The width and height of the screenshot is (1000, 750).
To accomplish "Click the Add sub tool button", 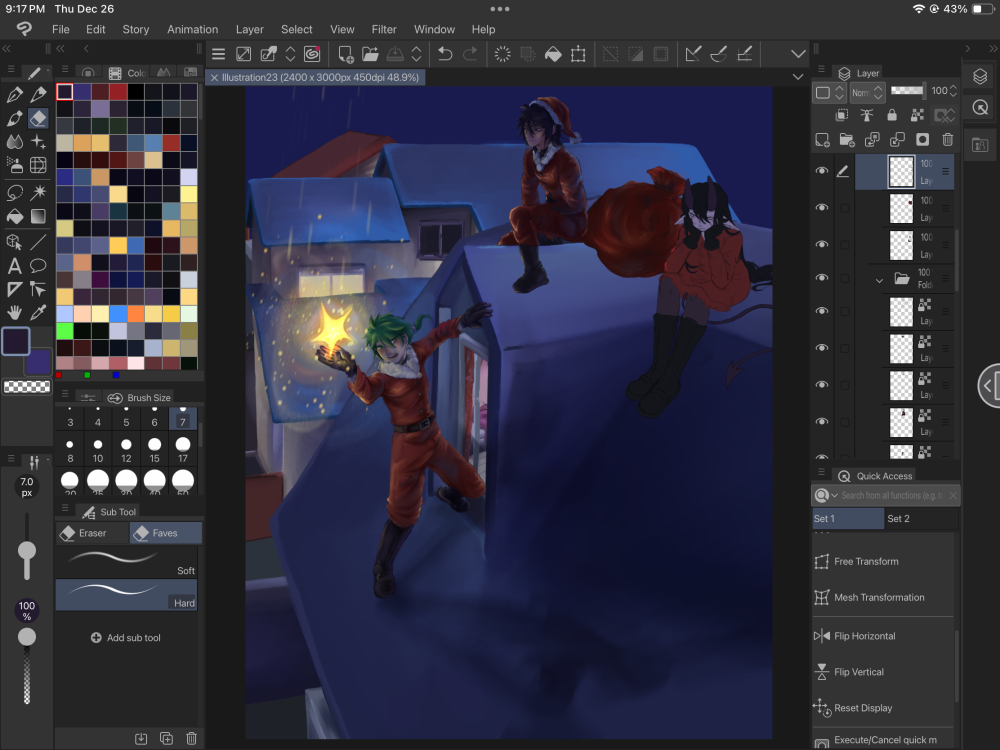I will click(x=126, y=638).
